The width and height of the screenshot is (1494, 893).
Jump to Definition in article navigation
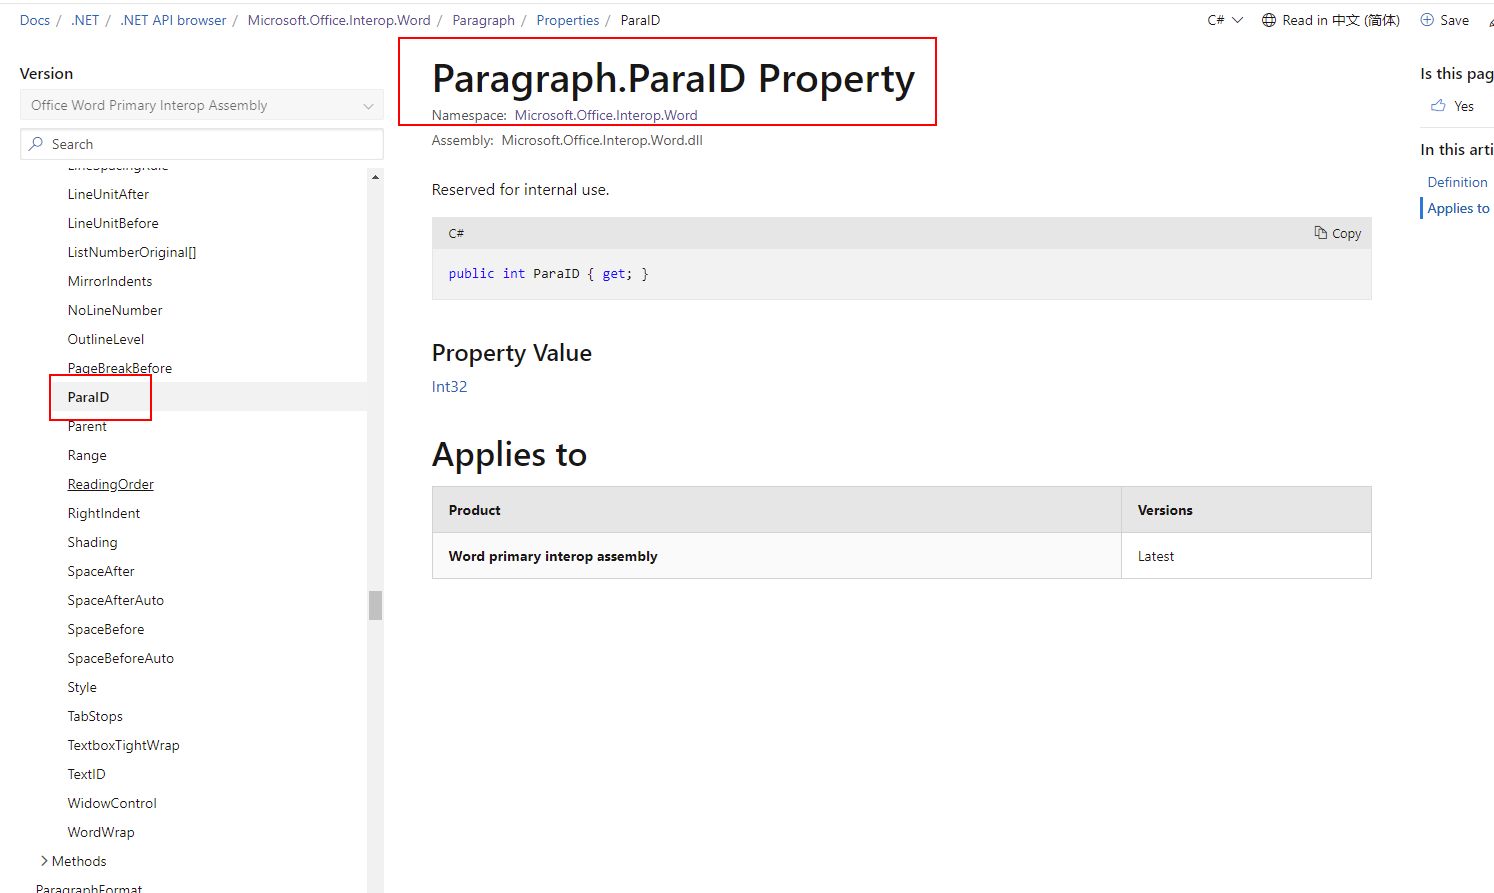(x=1456, y=181)
